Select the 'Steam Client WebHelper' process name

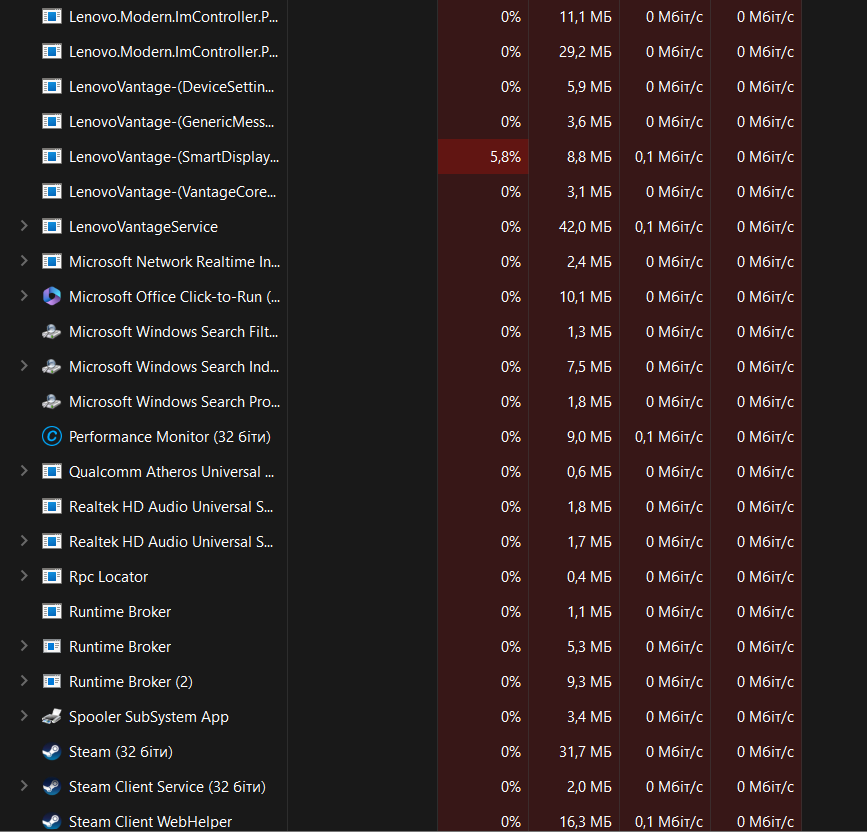point(150,821)
